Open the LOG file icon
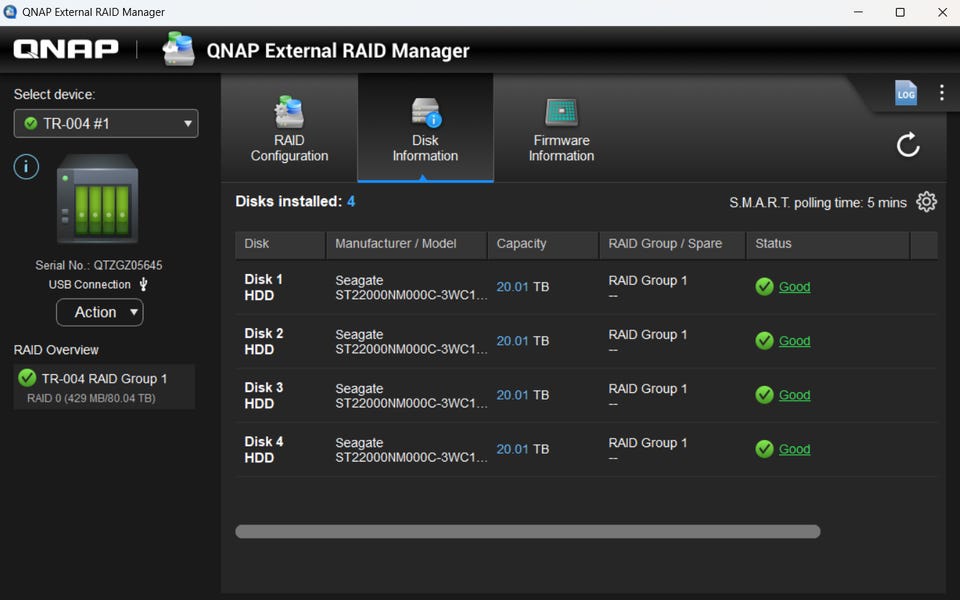Viewport: 960px width, 600px height. [906, 93]
